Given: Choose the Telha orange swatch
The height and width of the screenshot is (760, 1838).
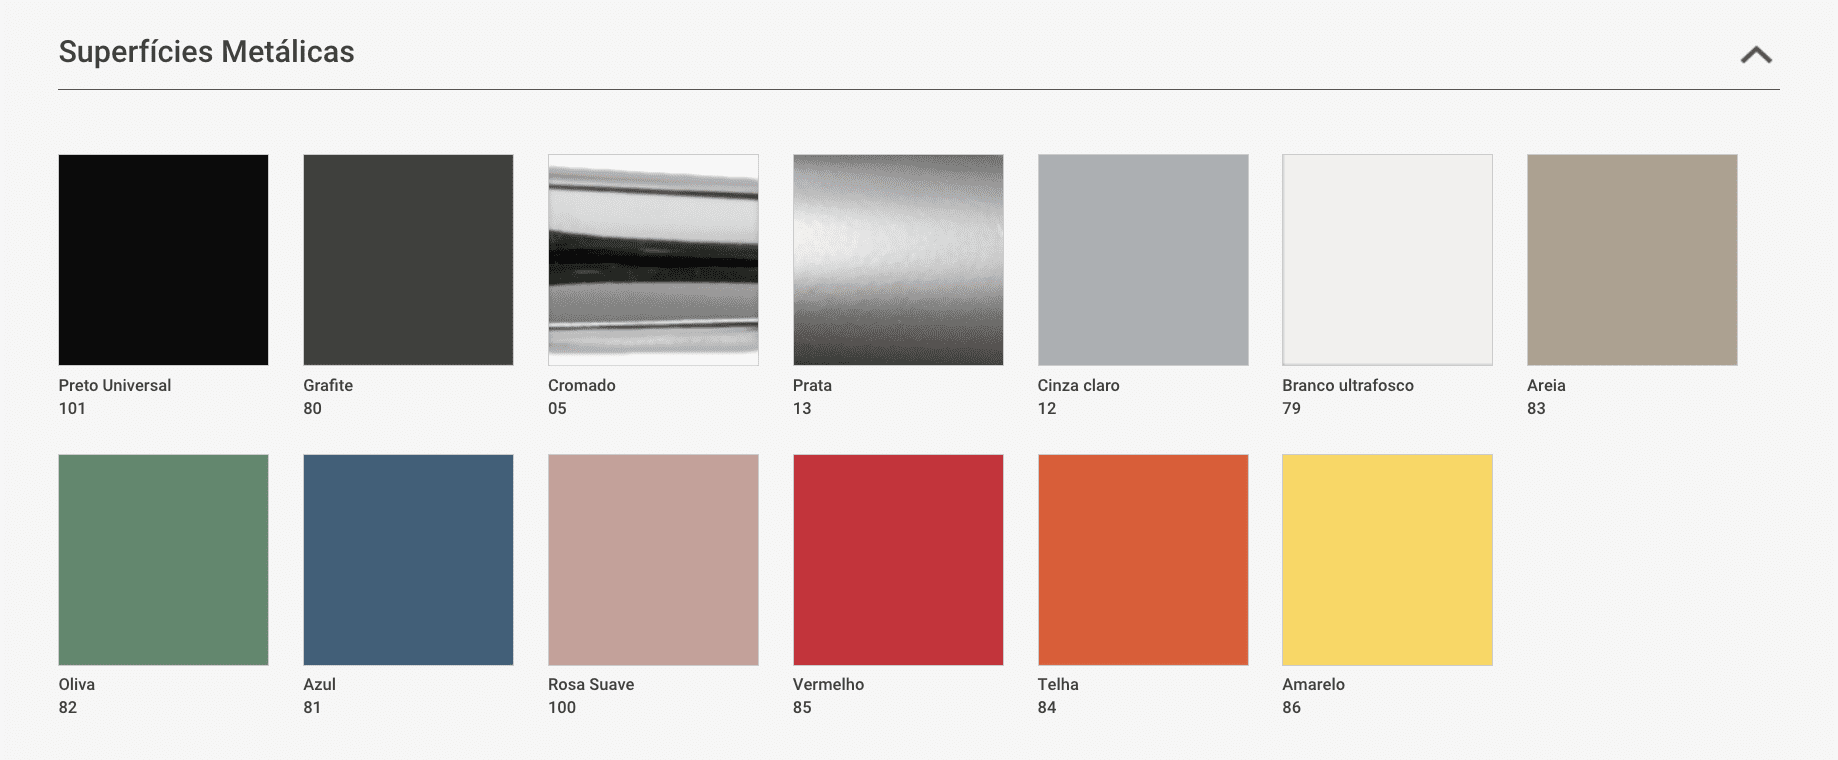Looking at the screenshot, I should [x=1143, y=560].
